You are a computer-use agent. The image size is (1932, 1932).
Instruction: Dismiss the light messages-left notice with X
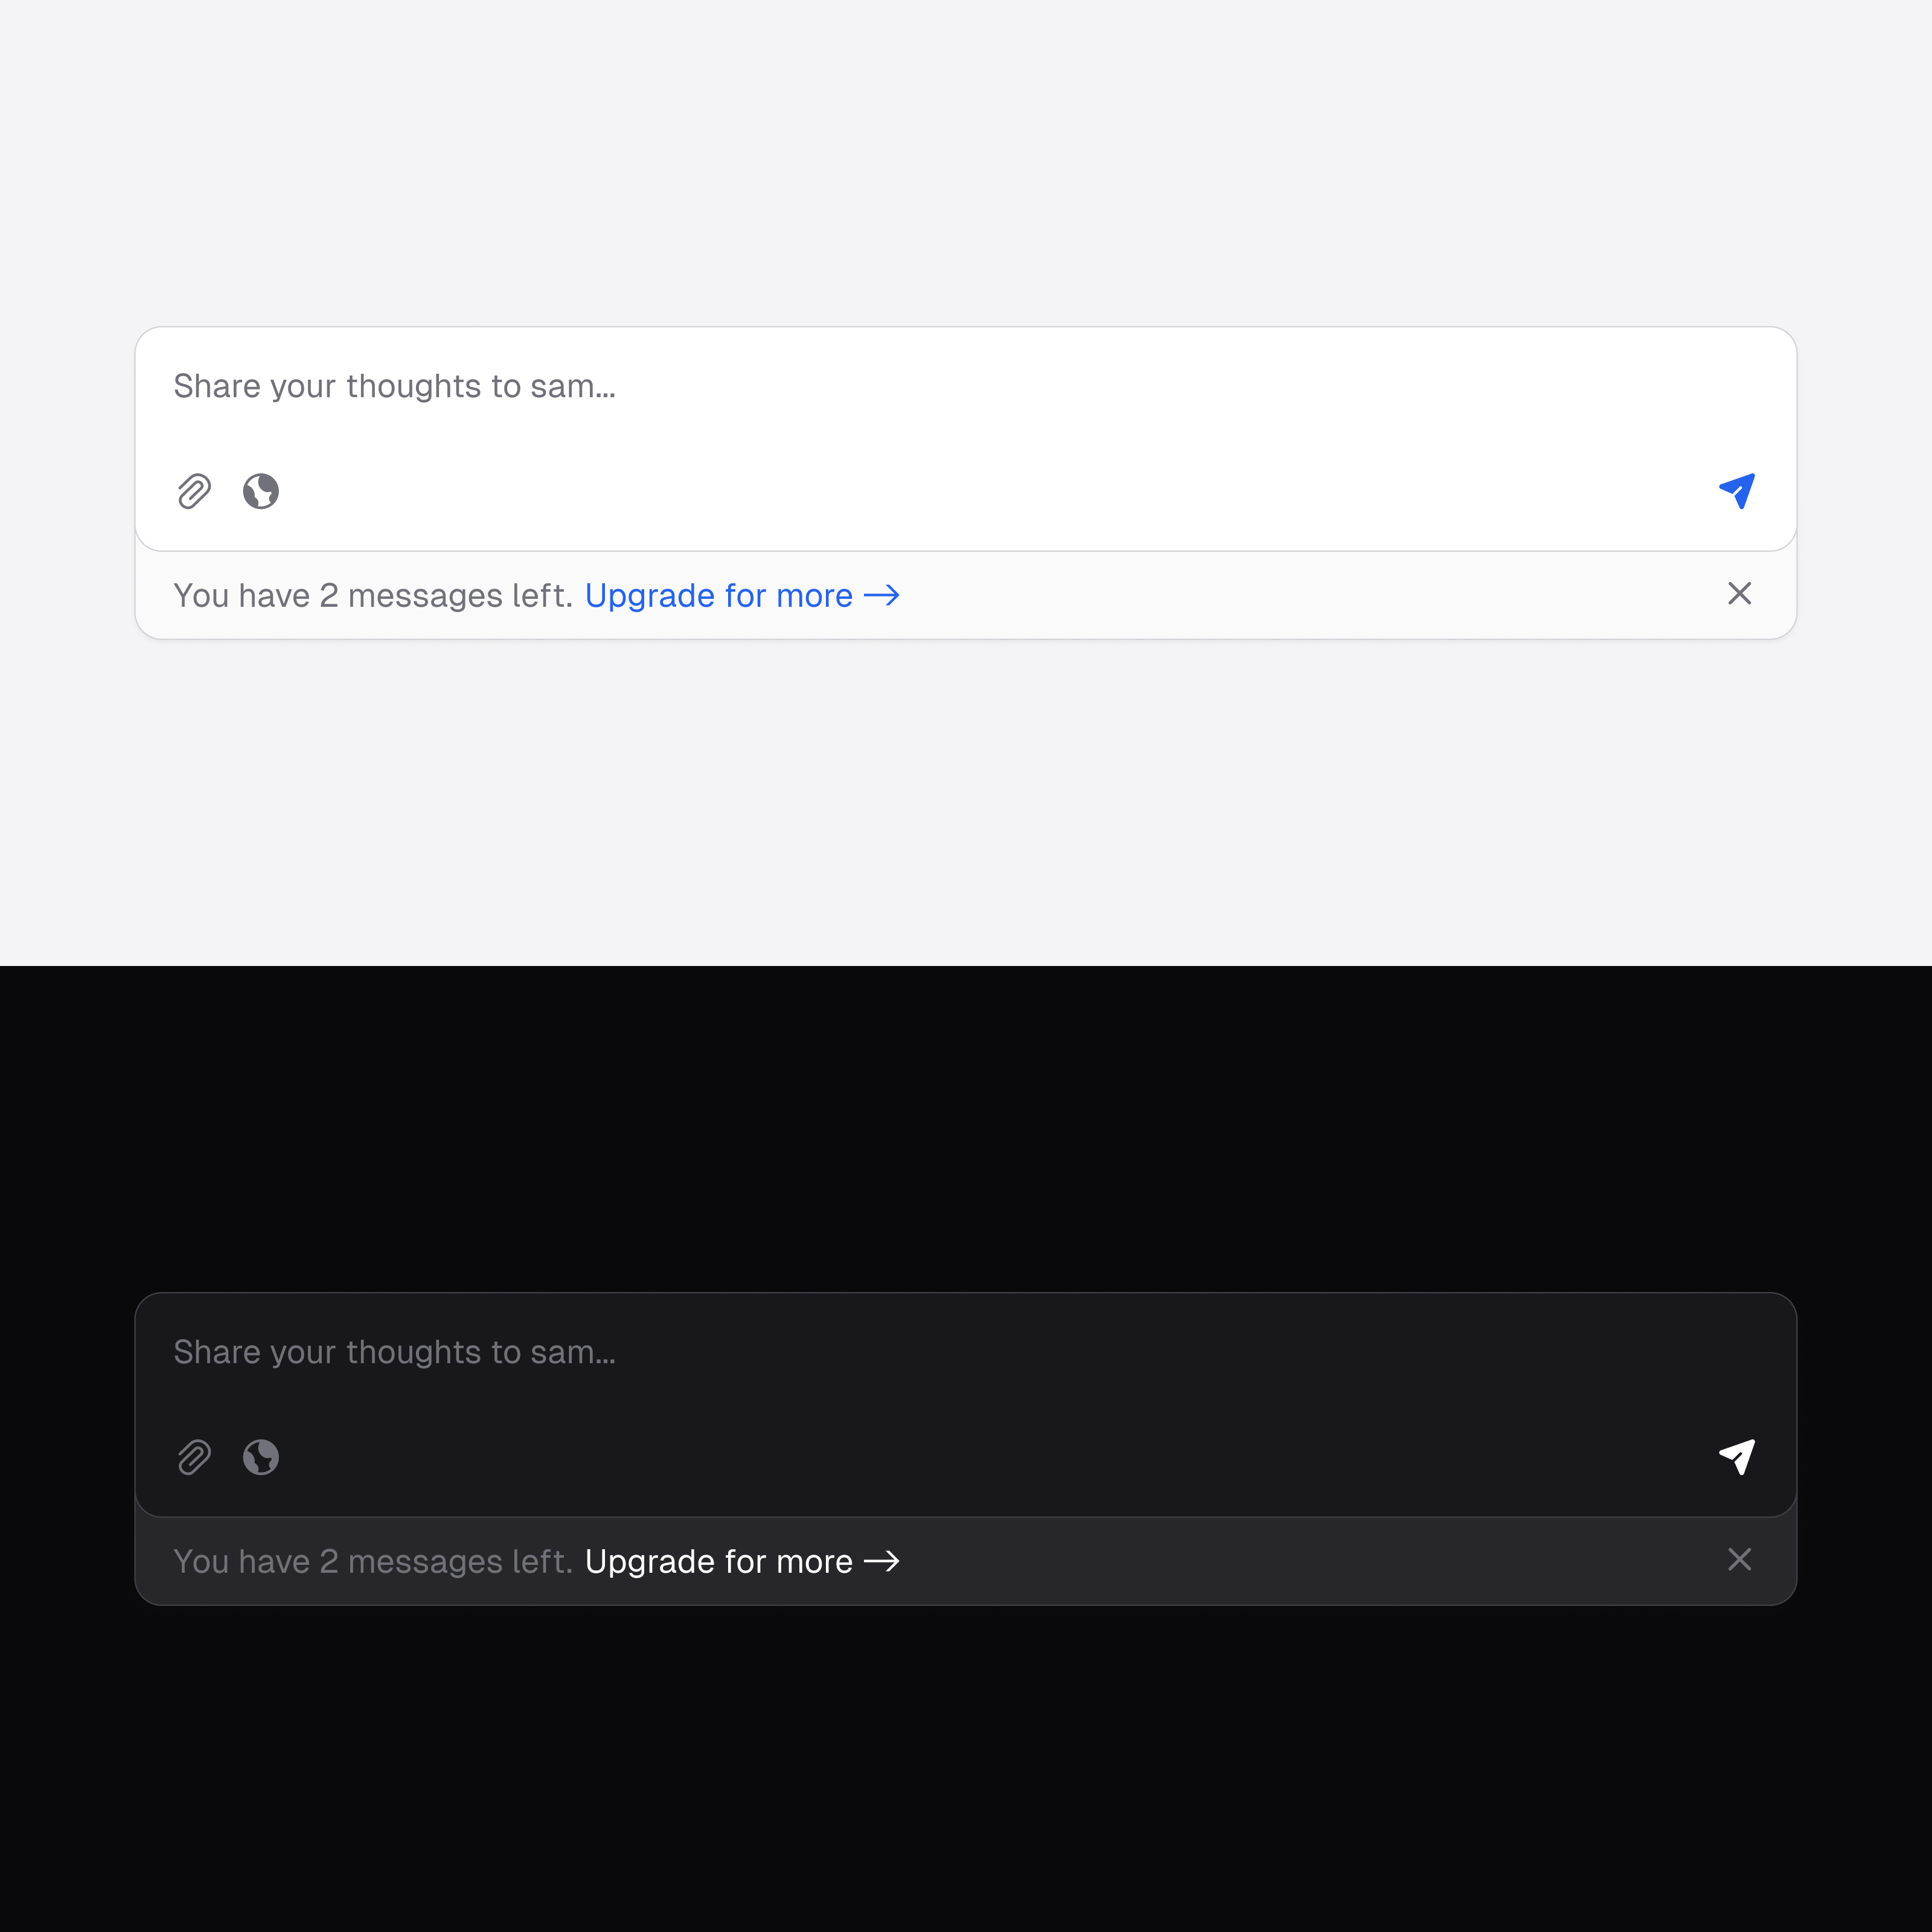1740,593
